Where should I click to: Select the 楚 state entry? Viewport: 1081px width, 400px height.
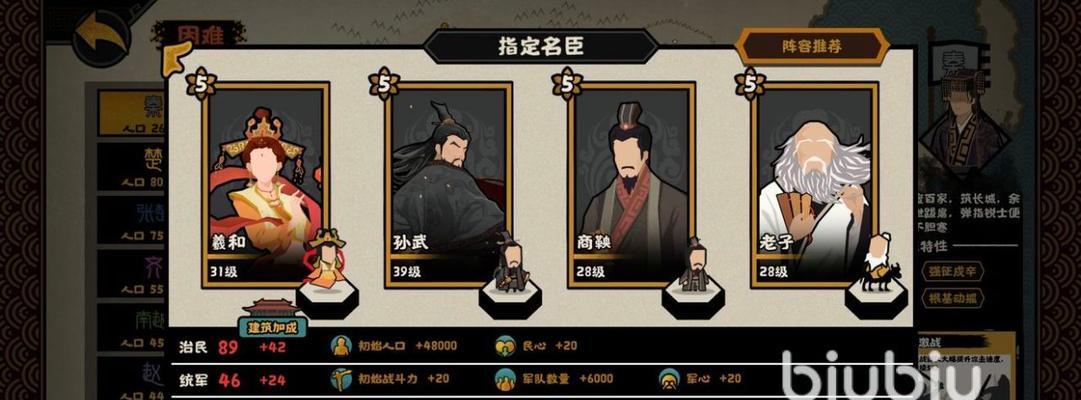coord(132,166)
